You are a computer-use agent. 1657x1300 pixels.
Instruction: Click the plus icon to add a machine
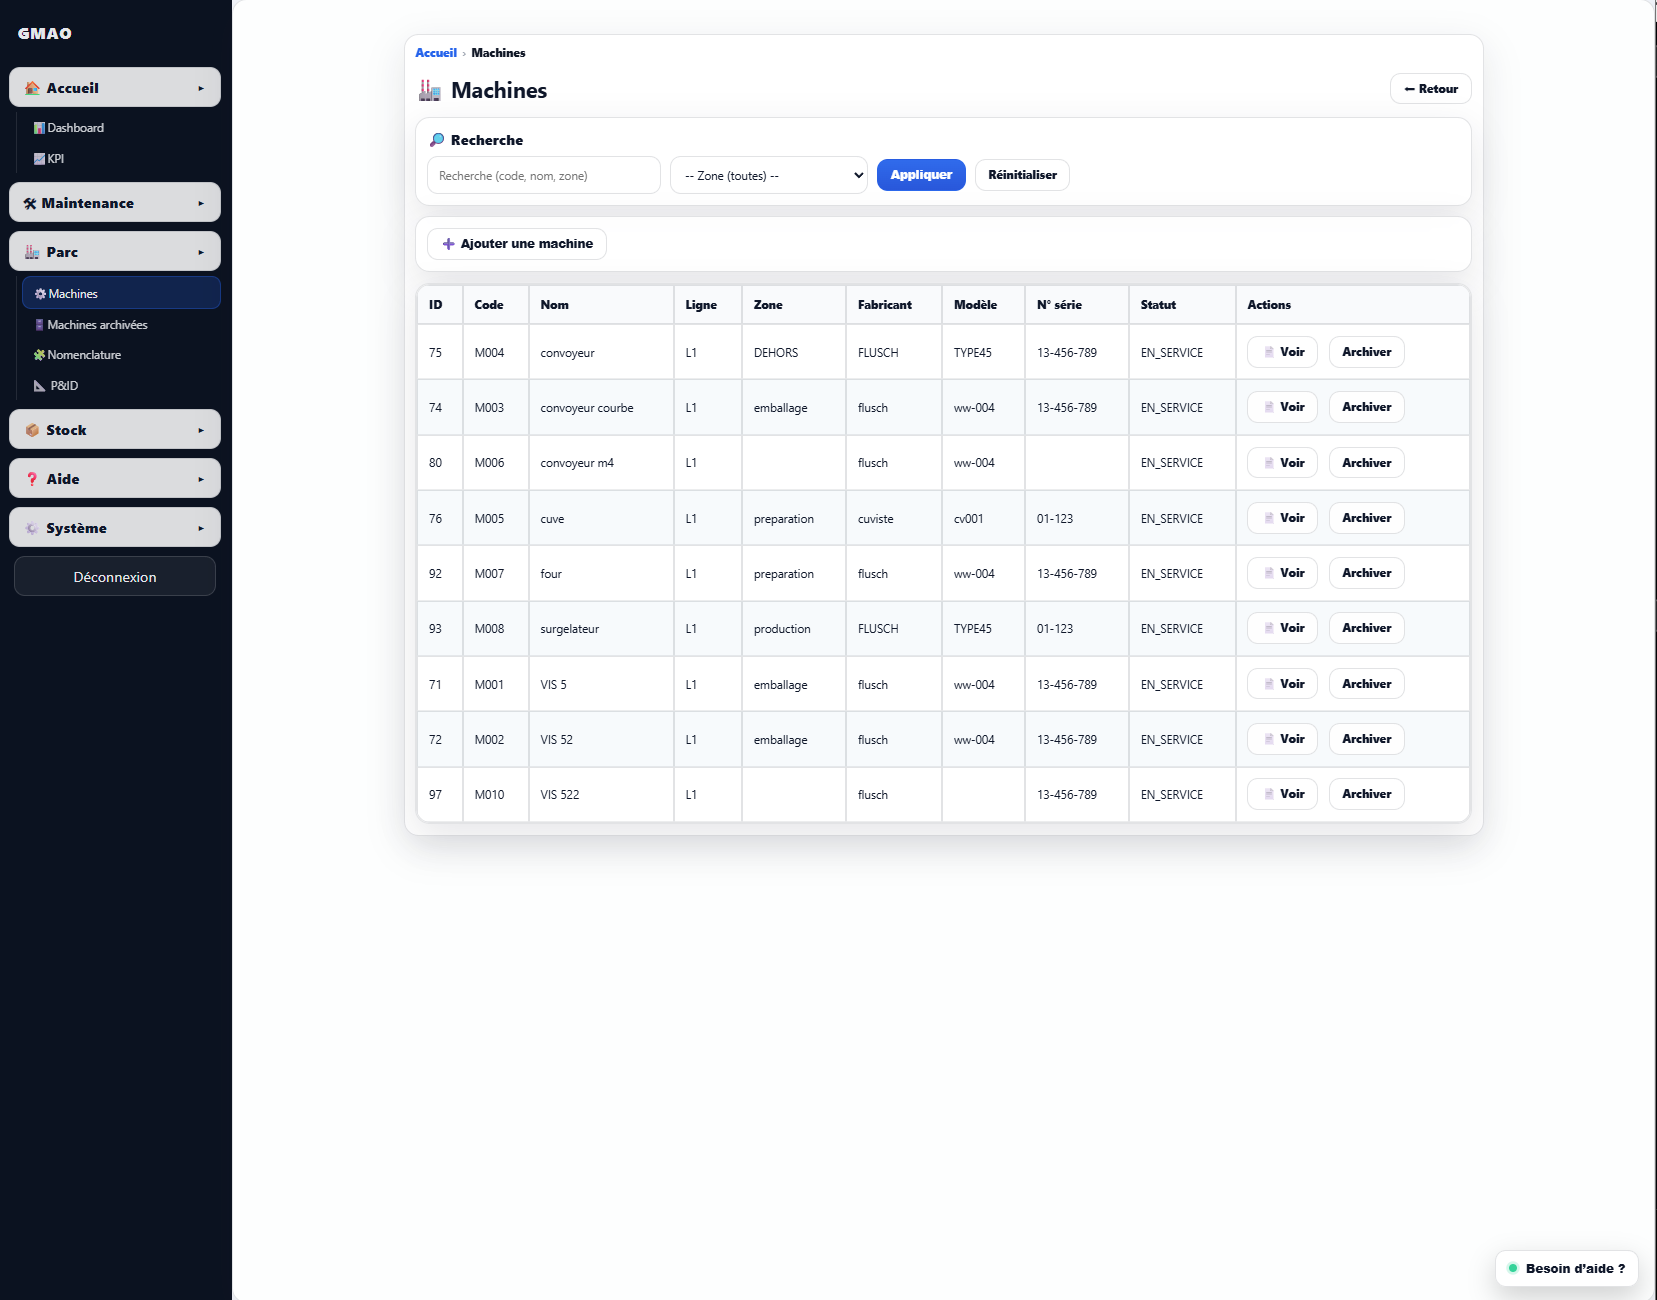click(x=448, y=244)
